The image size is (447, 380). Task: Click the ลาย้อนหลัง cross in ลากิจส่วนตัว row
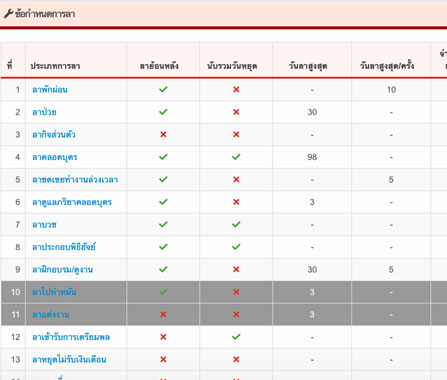163,134
